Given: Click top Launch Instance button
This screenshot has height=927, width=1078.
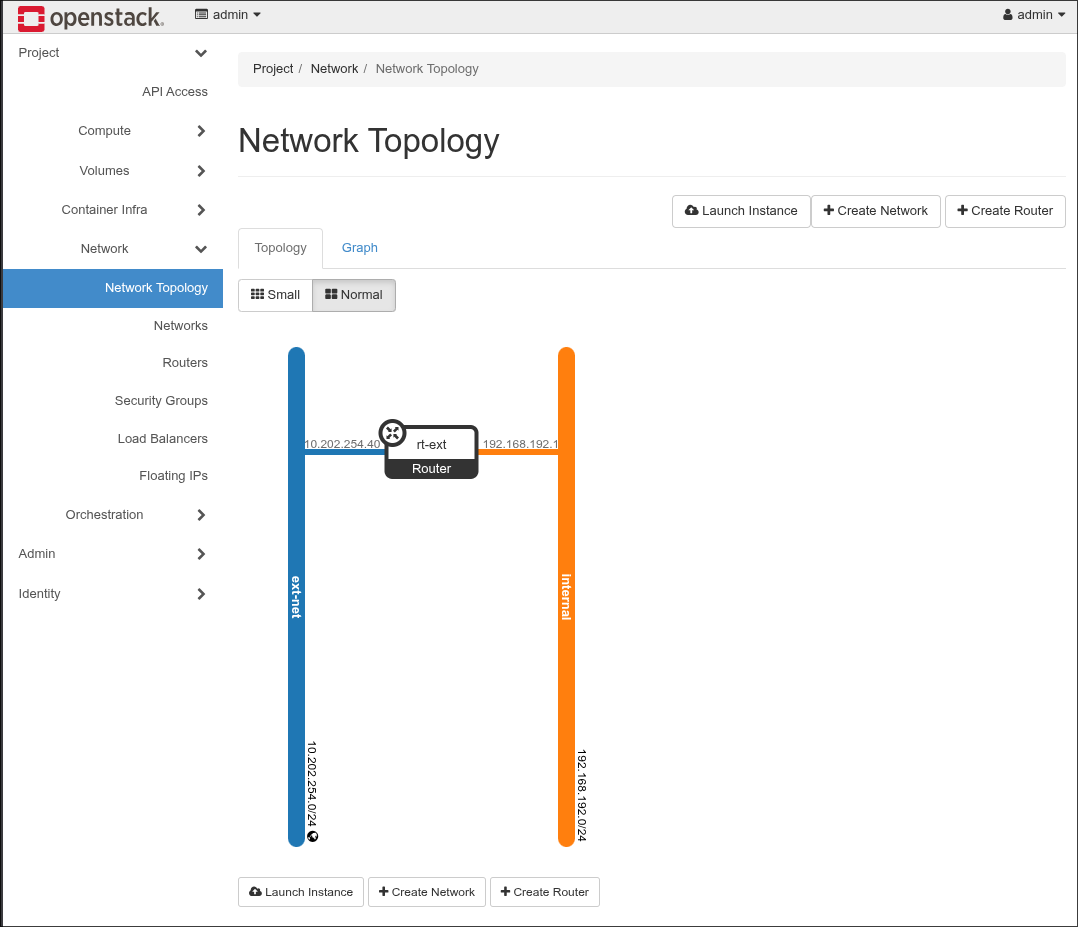Looking at the screenshot, I should [741, 211].
